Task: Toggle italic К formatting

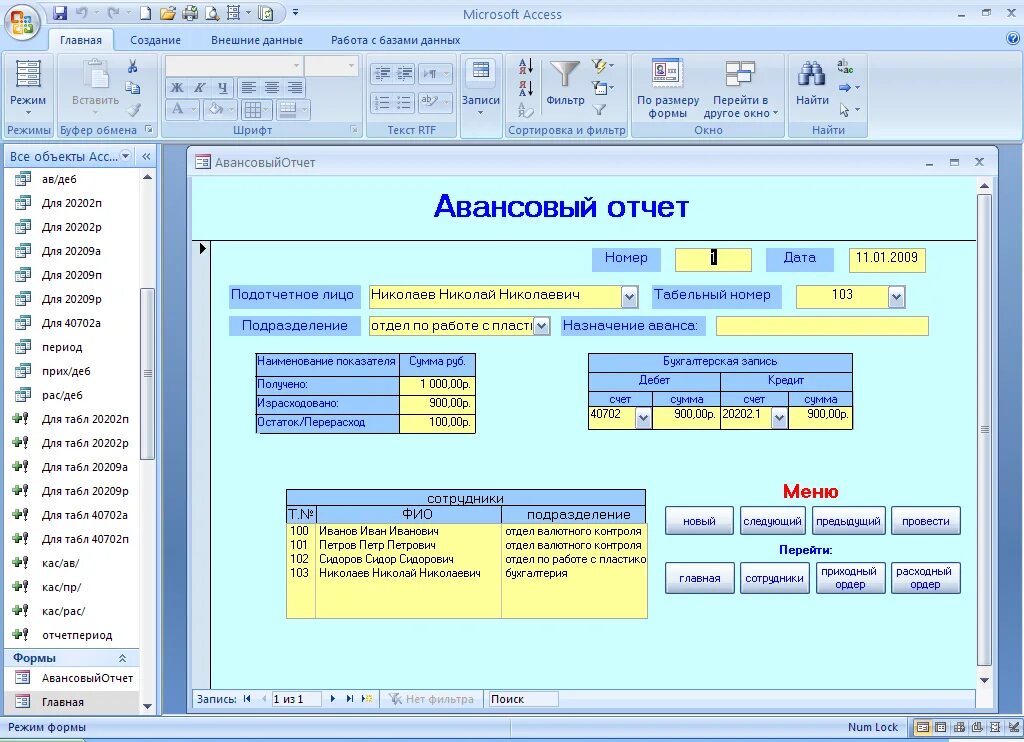Action: point(200,87)
